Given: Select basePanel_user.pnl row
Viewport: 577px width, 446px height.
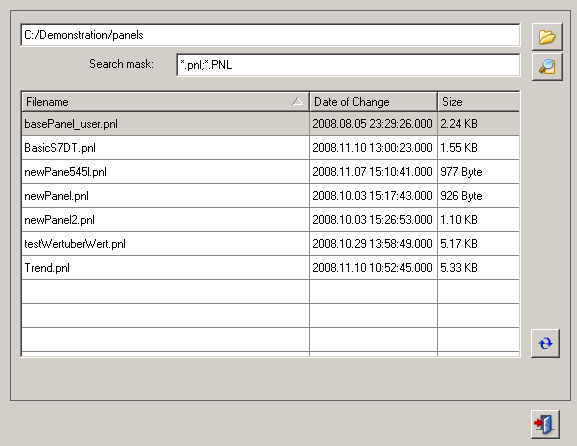Looking at the screenshot, I should click(270, 124).
